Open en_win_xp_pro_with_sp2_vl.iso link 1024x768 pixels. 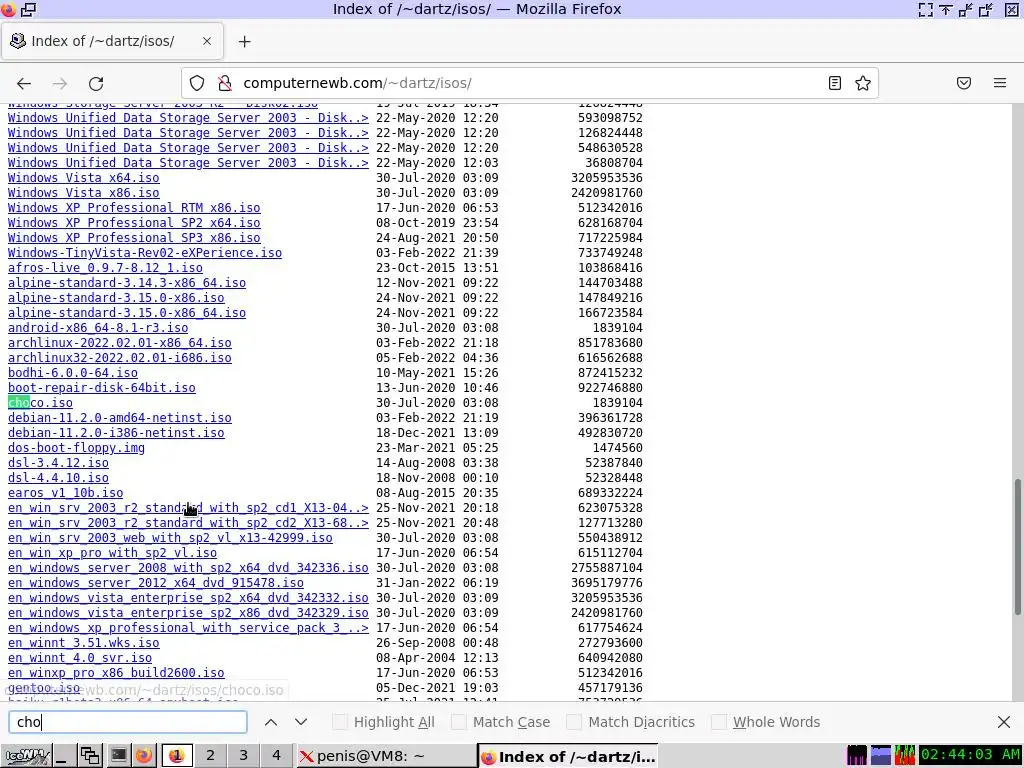pyautogui.click(x=112, y=553)
